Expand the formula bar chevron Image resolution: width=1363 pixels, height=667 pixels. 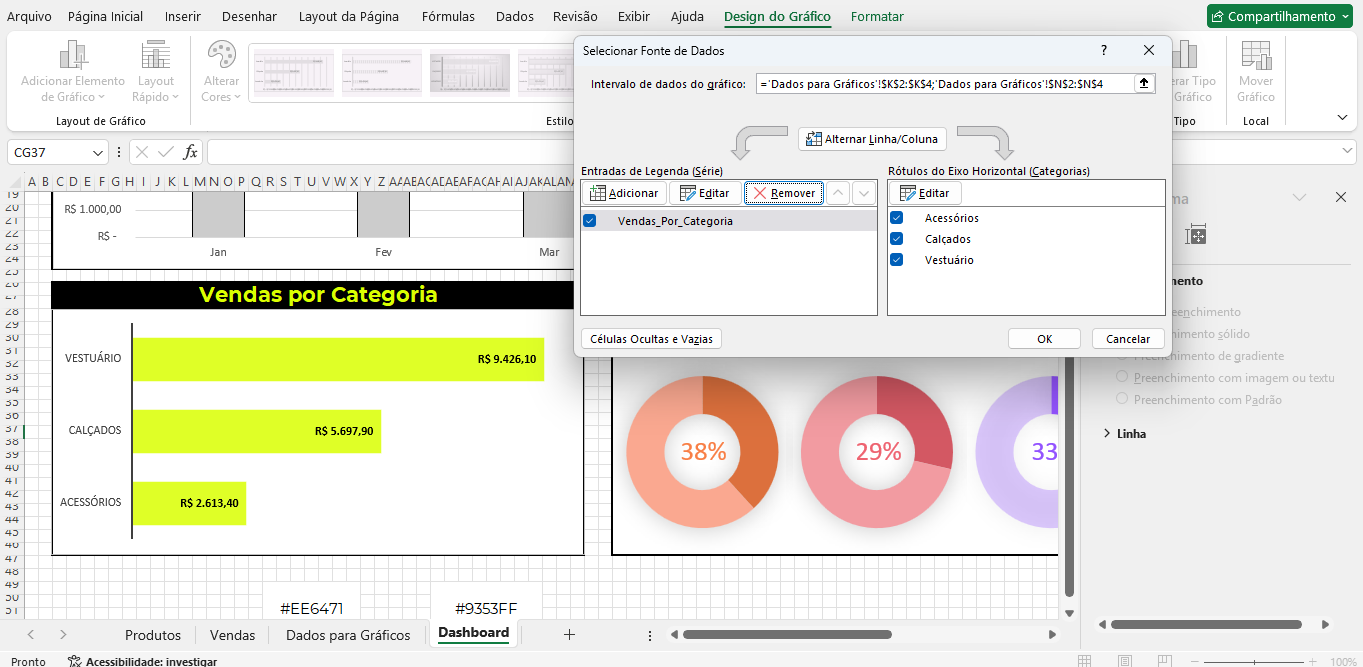pyautogui.click(x=1347, y=151)
